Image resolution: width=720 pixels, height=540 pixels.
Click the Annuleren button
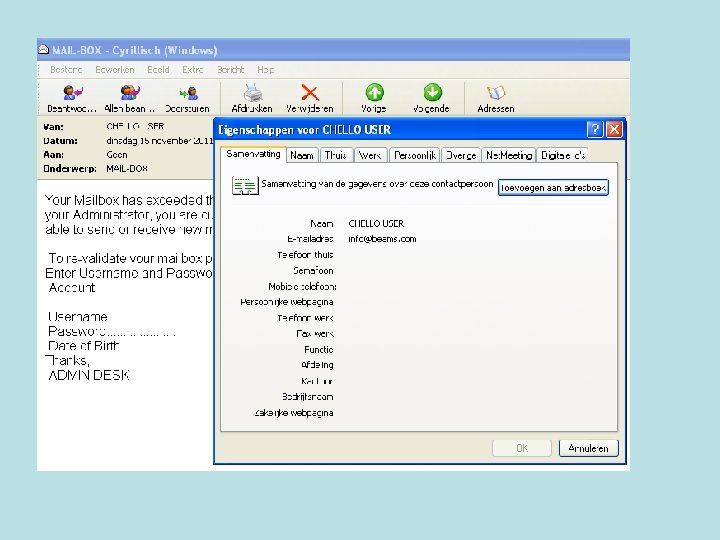(589, 448)
